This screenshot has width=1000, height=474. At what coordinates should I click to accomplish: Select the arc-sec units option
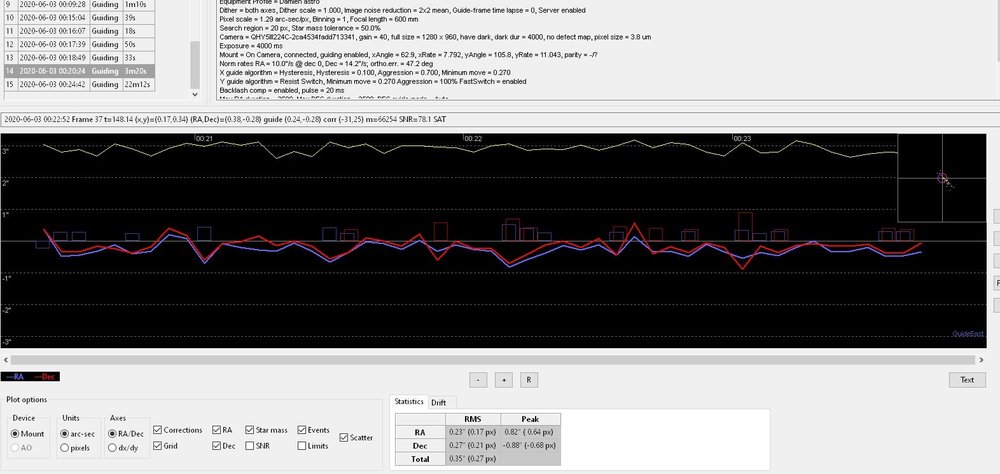(x=64, y=434)
